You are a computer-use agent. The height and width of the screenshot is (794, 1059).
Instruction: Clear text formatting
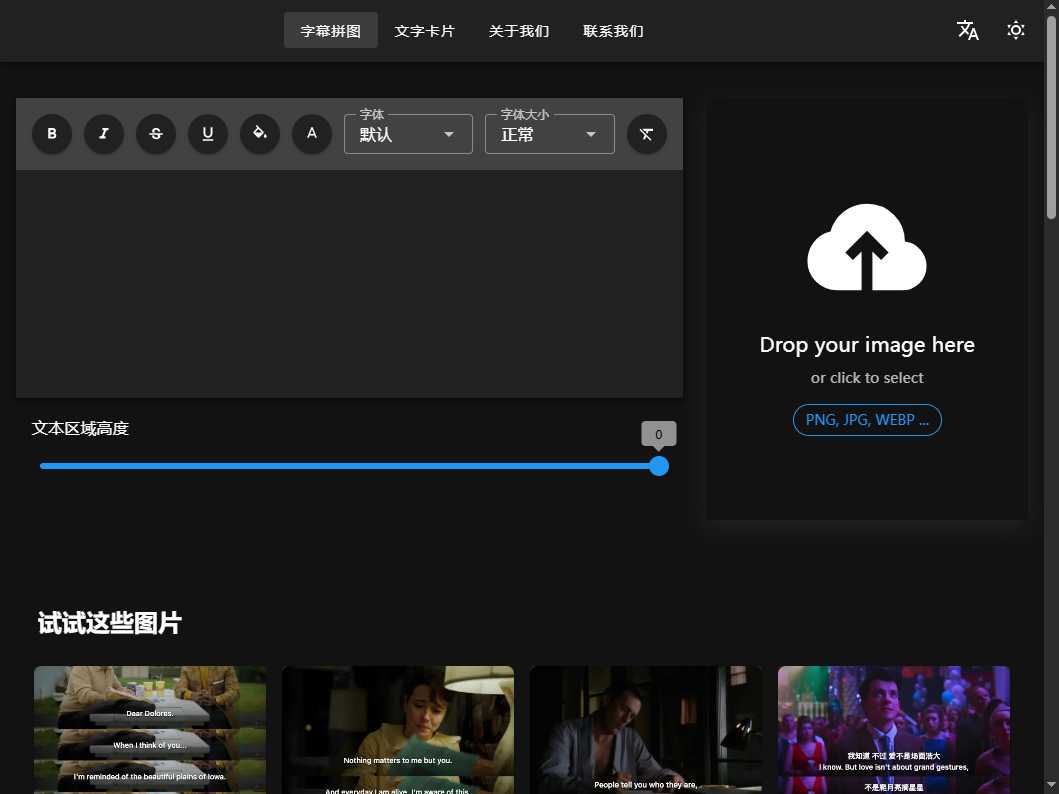[x=647, y=134]
